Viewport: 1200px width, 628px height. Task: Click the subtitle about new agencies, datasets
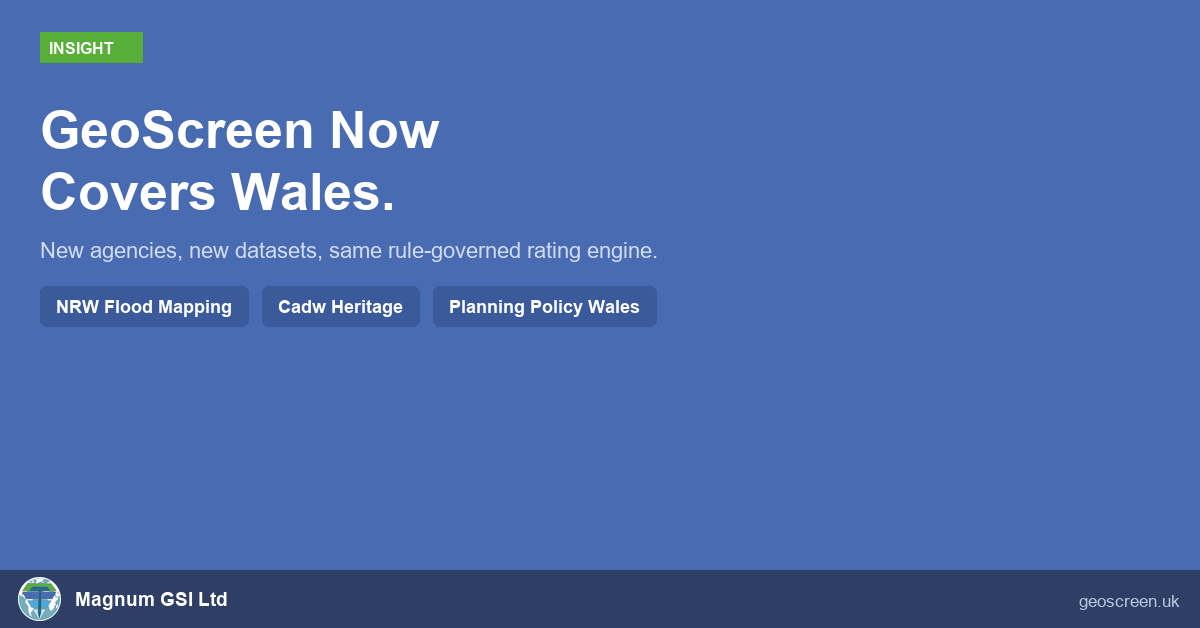pyautogui.click(x=349, y=251)
